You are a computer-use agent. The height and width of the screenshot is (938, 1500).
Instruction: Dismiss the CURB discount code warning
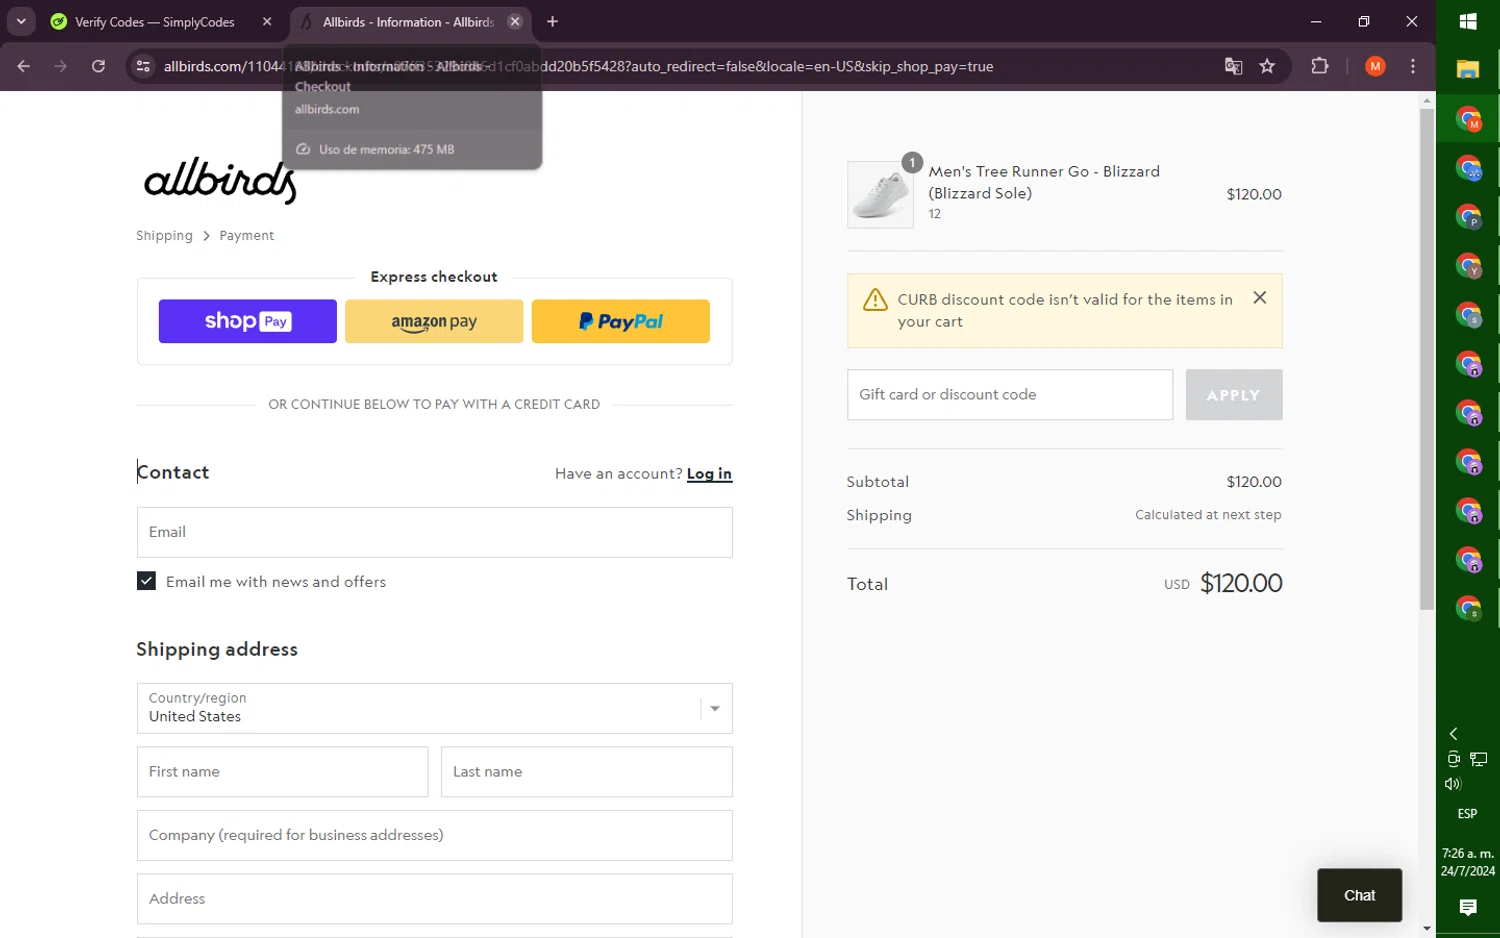coord(1259,298)
